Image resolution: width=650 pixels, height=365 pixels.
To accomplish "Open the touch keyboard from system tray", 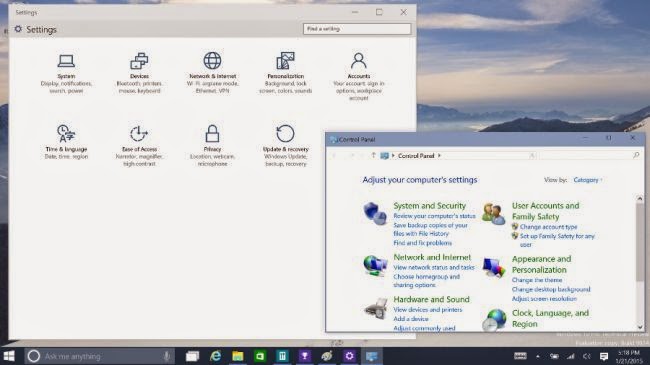I will (520, 356).
